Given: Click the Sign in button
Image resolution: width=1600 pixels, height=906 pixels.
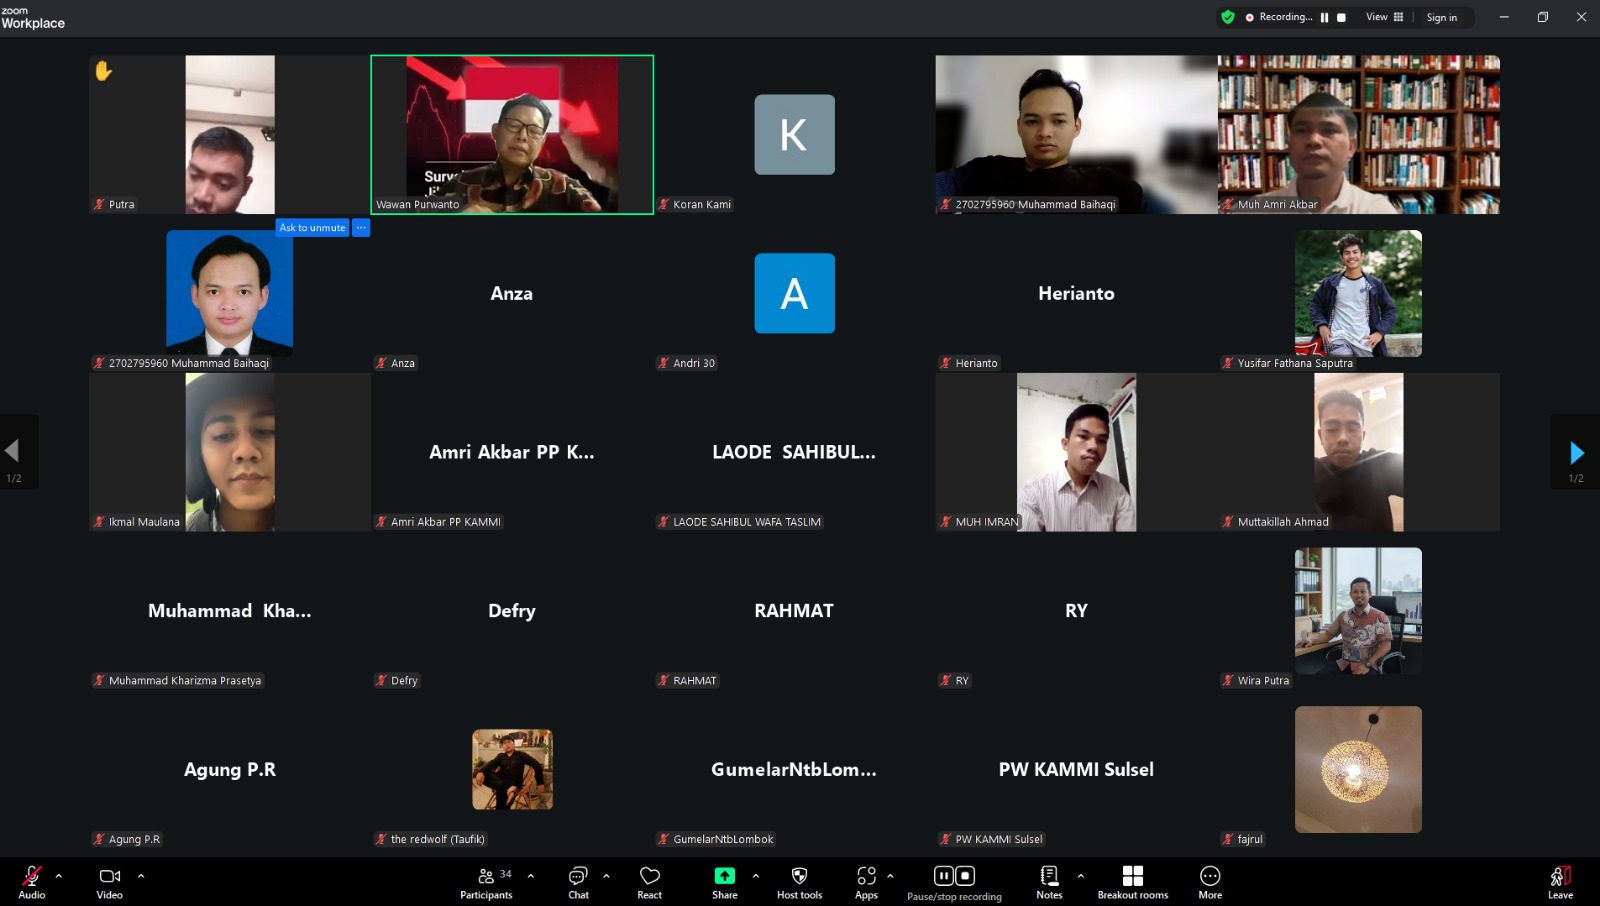Looking at the screenshot, I should tap(1441, 17).
